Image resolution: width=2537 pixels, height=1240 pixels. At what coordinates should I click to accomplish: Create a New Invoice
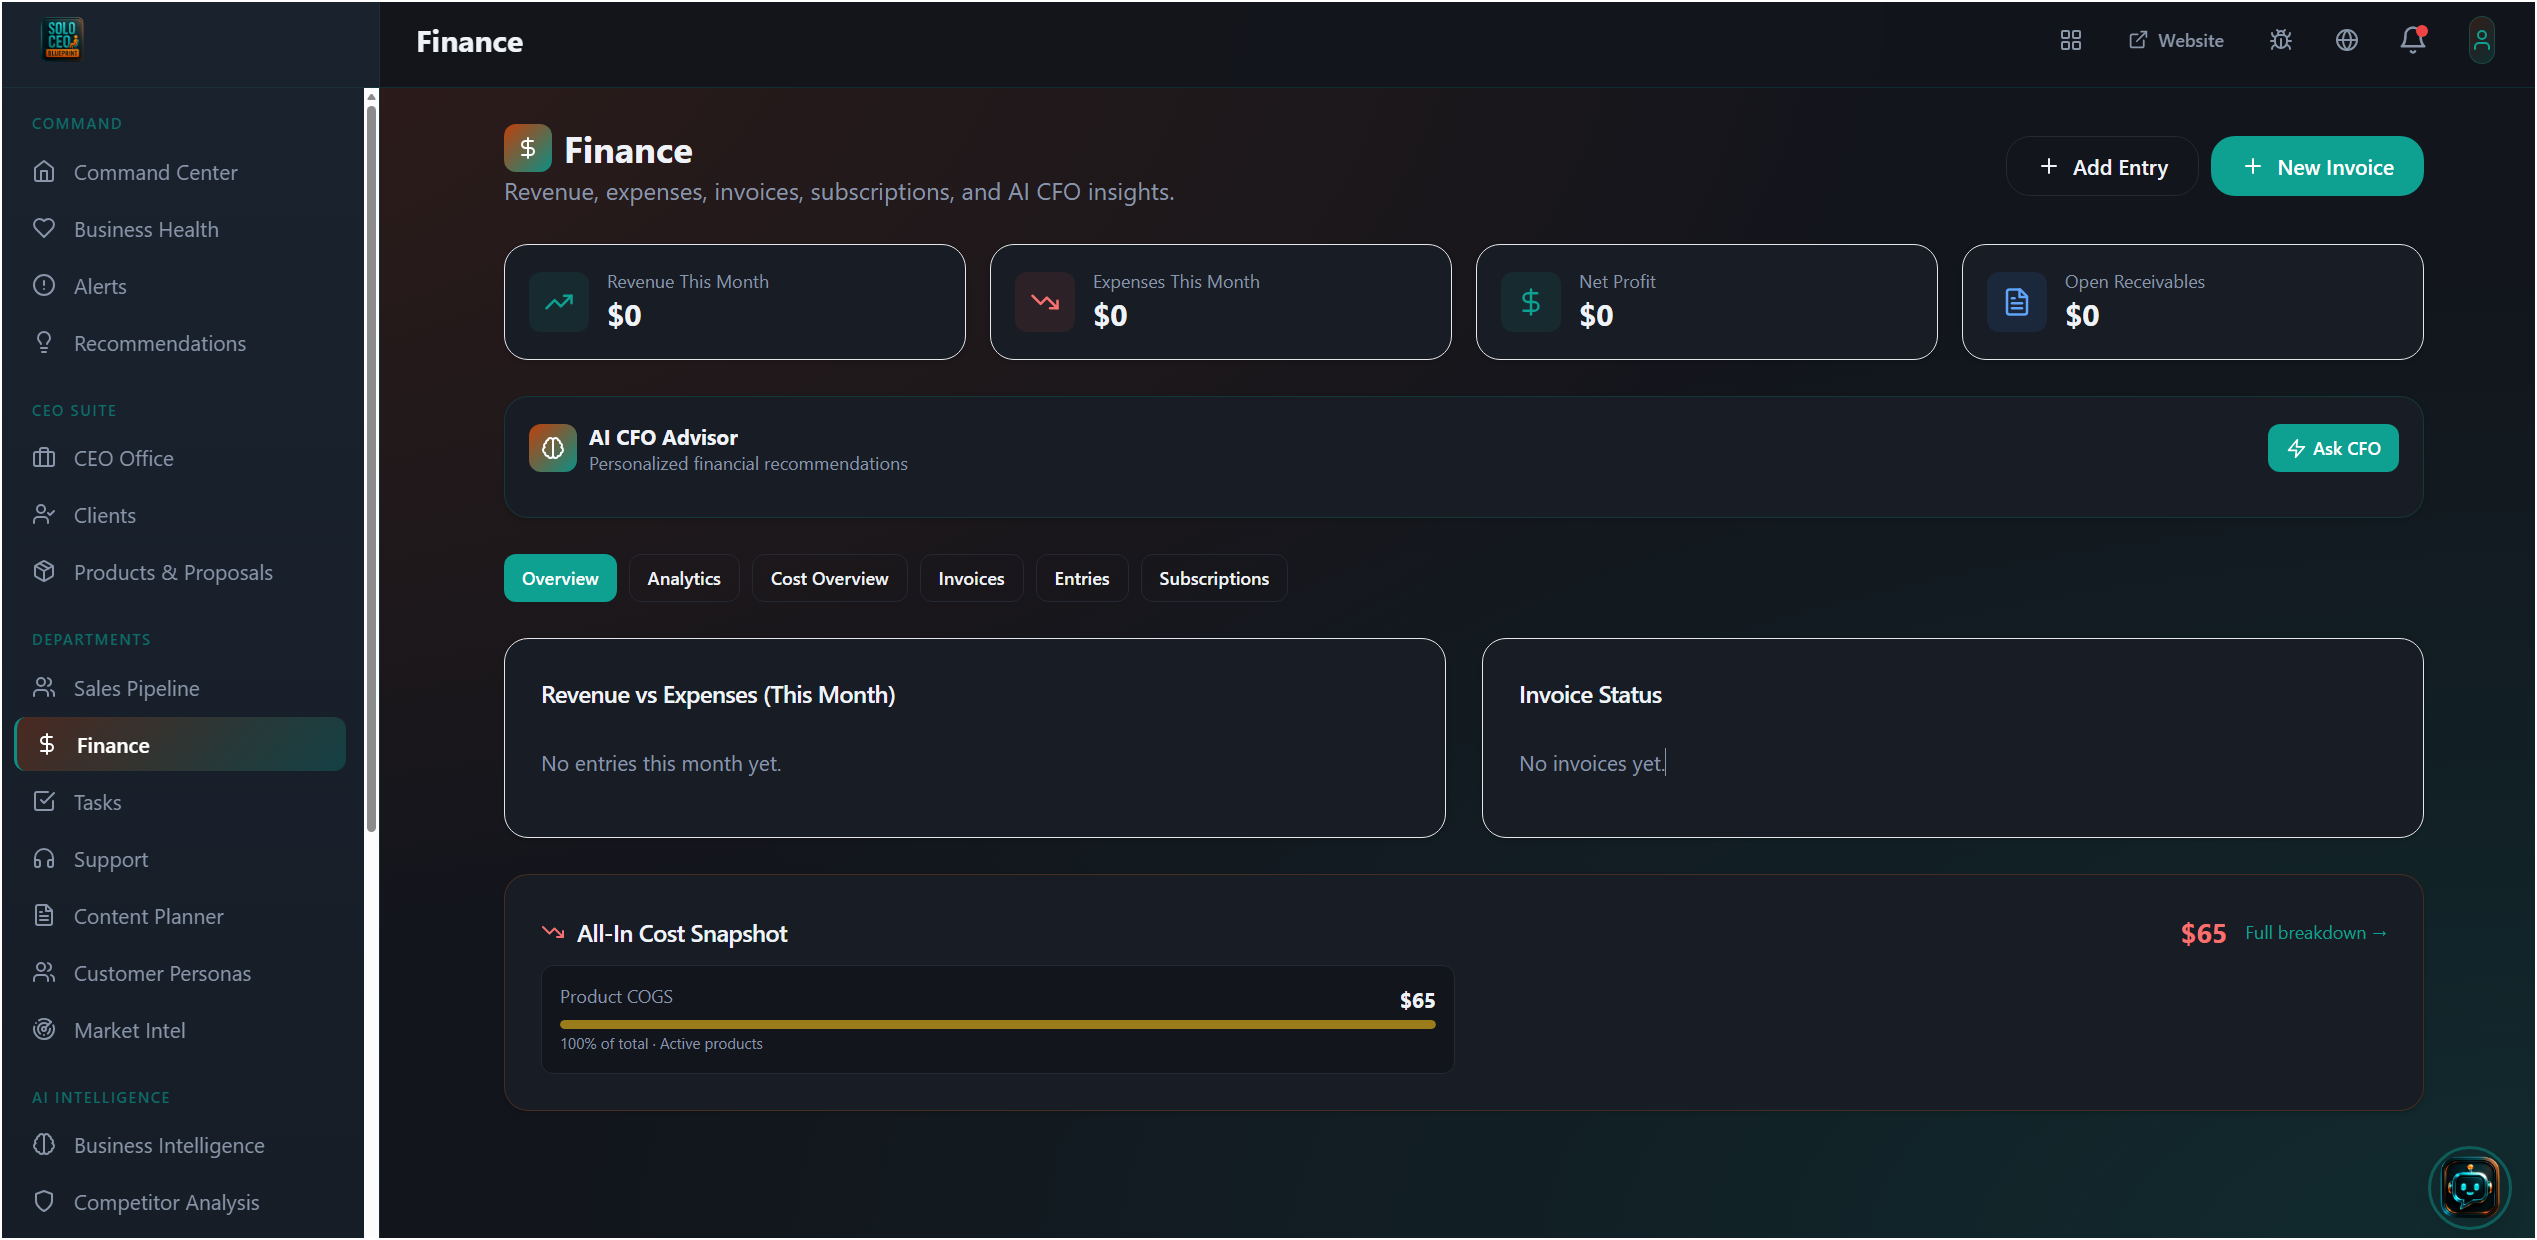pos(2317,167)
